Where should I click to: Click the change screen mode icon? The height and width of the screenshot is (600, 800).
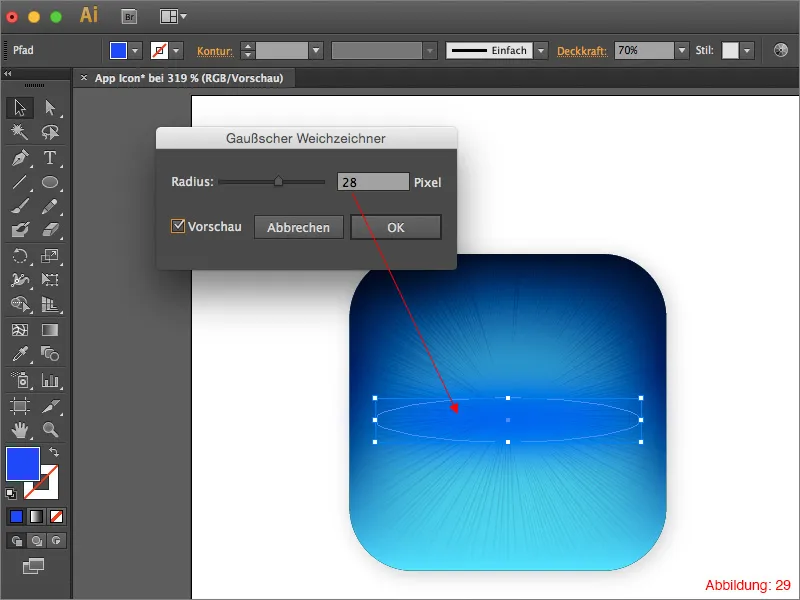33,566
